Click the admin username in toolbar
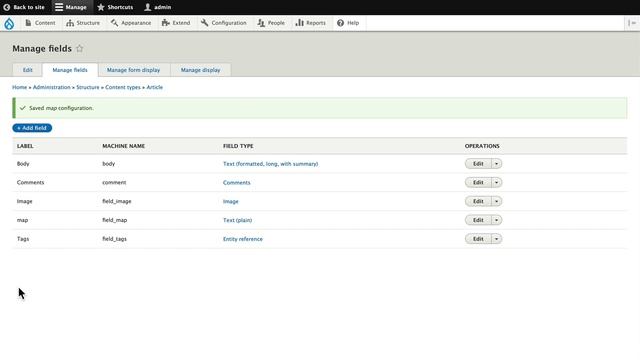The height and width of the screenshot is (360, 640). click(x=162, y=7)
